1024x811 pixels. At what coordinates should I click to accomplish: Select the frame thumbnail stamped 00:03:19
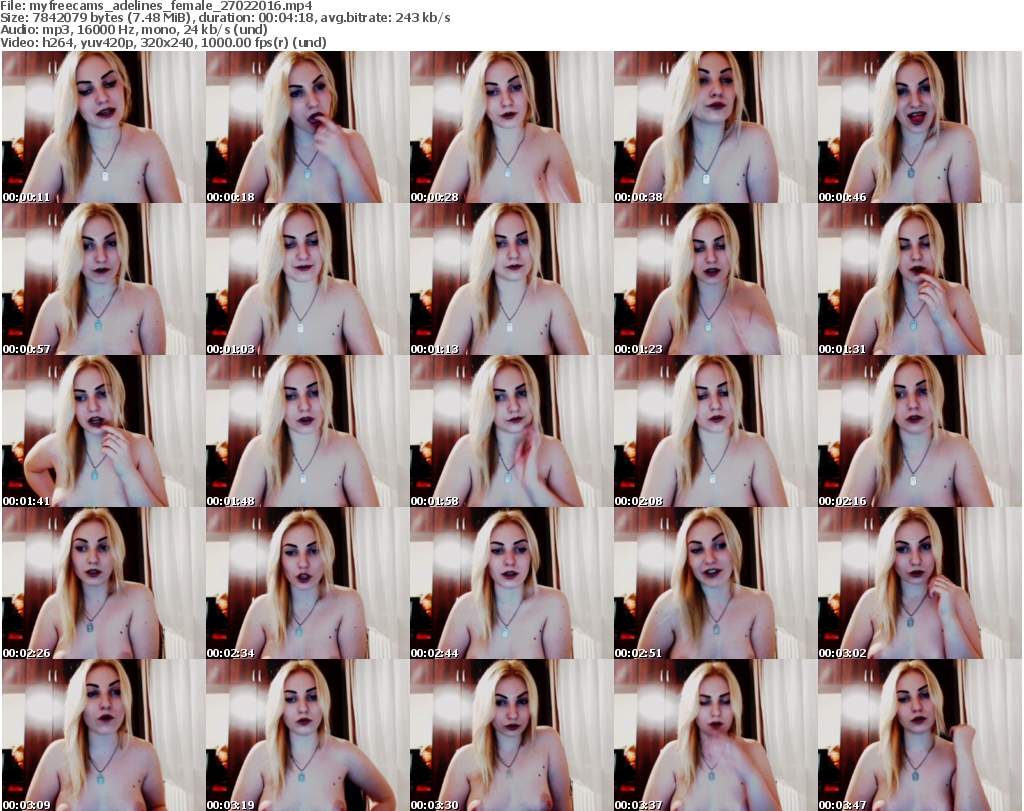307,735
